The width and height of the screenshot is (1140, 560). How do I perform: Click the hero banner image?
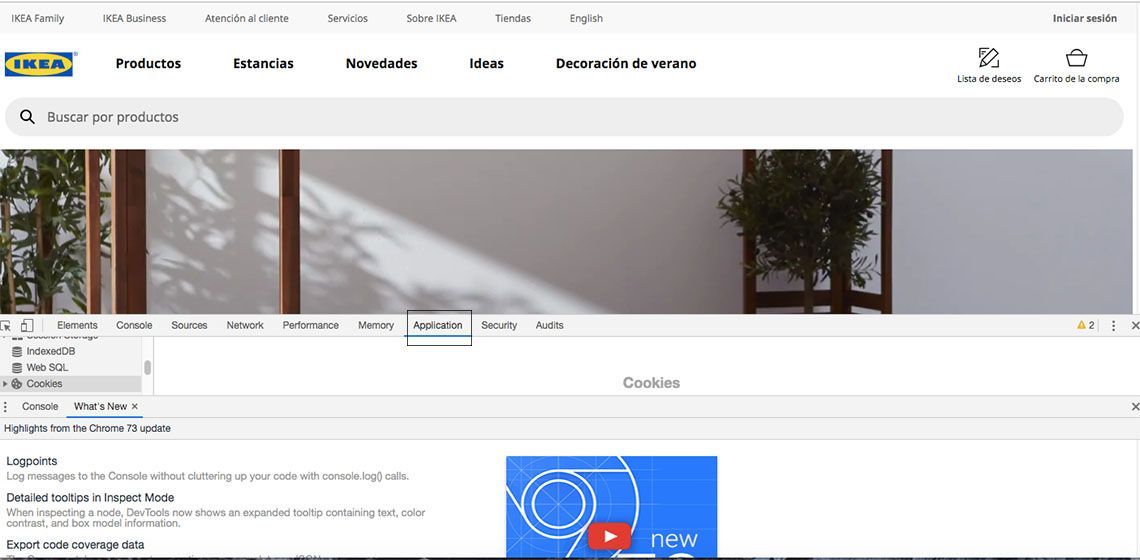pos(566,232)
